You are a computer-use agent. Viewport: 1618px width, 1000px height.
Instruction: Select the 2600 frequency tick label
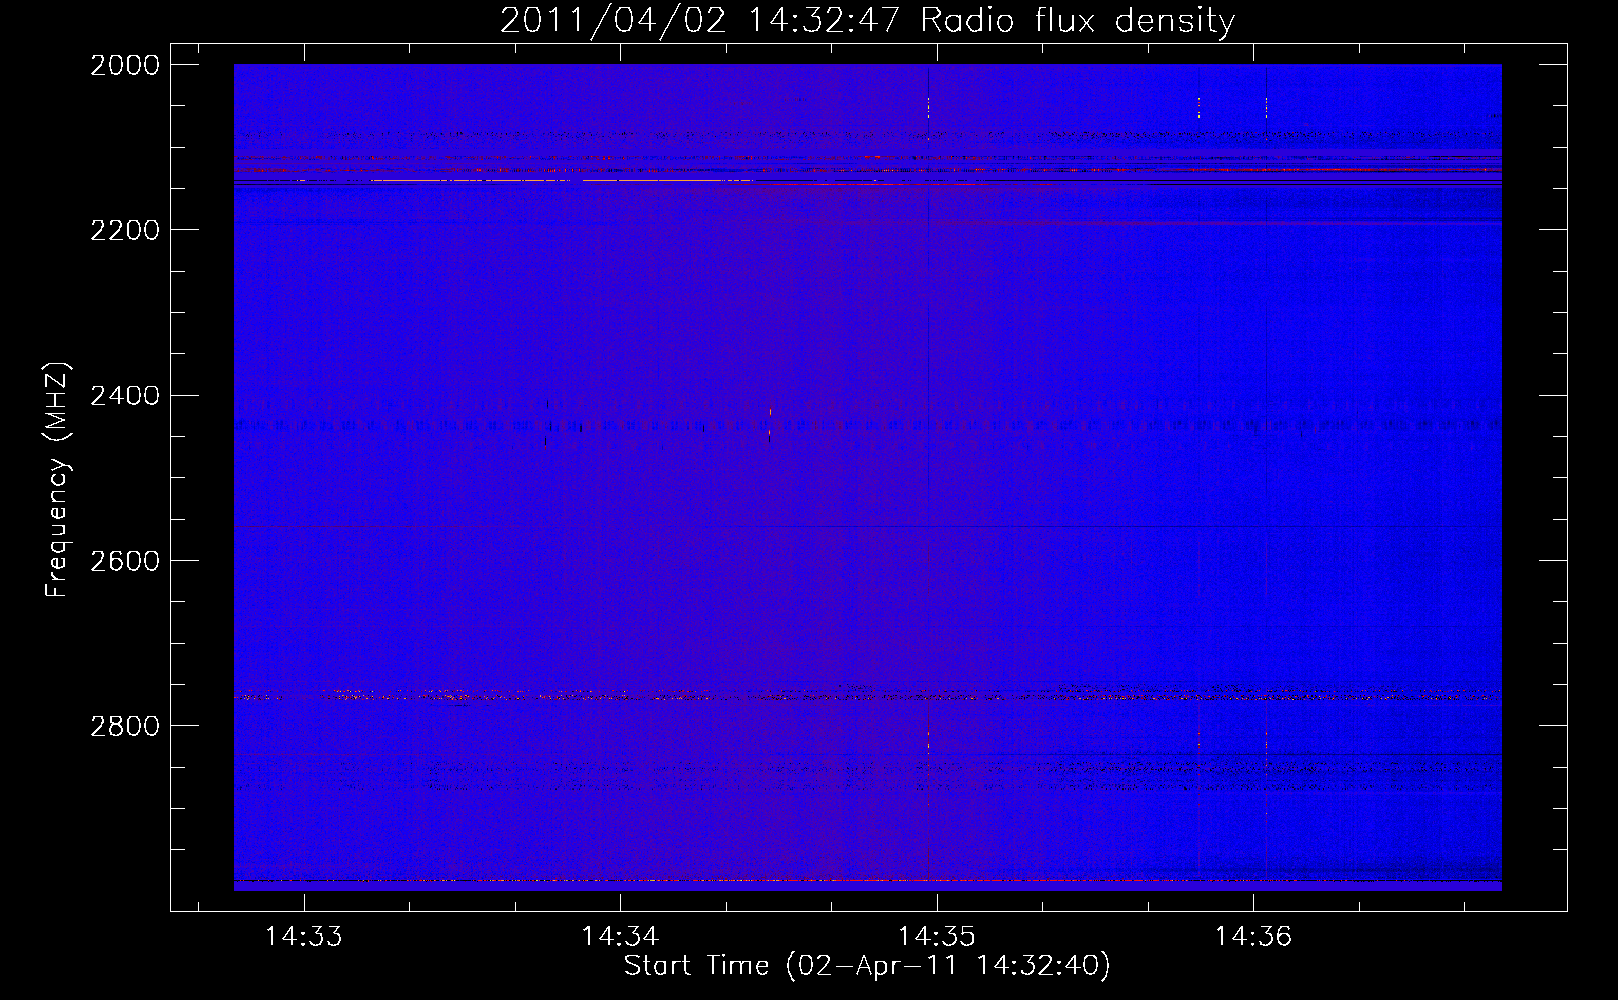tap(125, 561)
